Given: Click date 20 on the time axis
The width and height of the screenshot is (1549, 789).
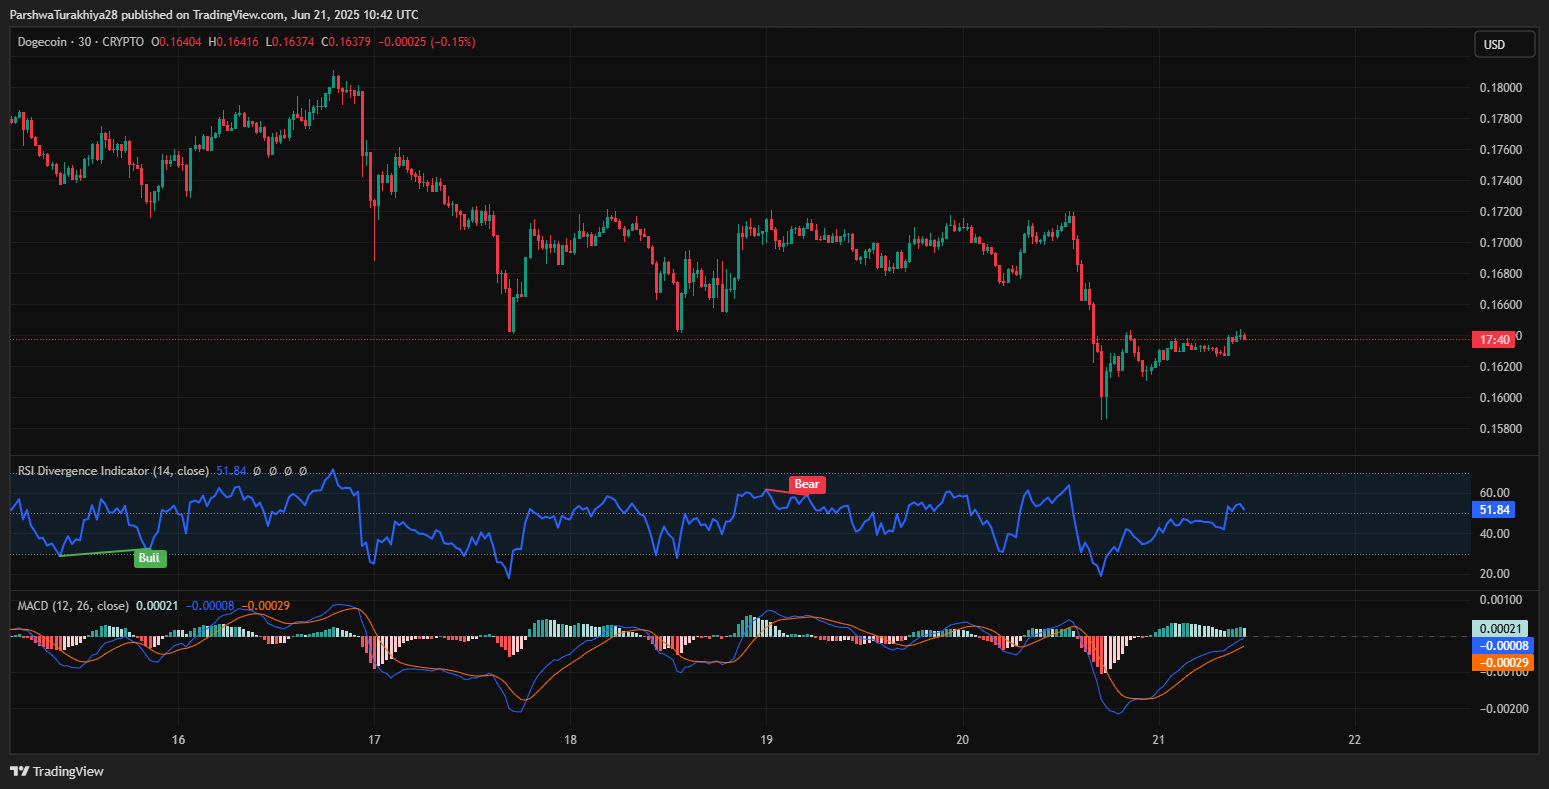Looking at the screenshot, I should [x=962, y=740].
